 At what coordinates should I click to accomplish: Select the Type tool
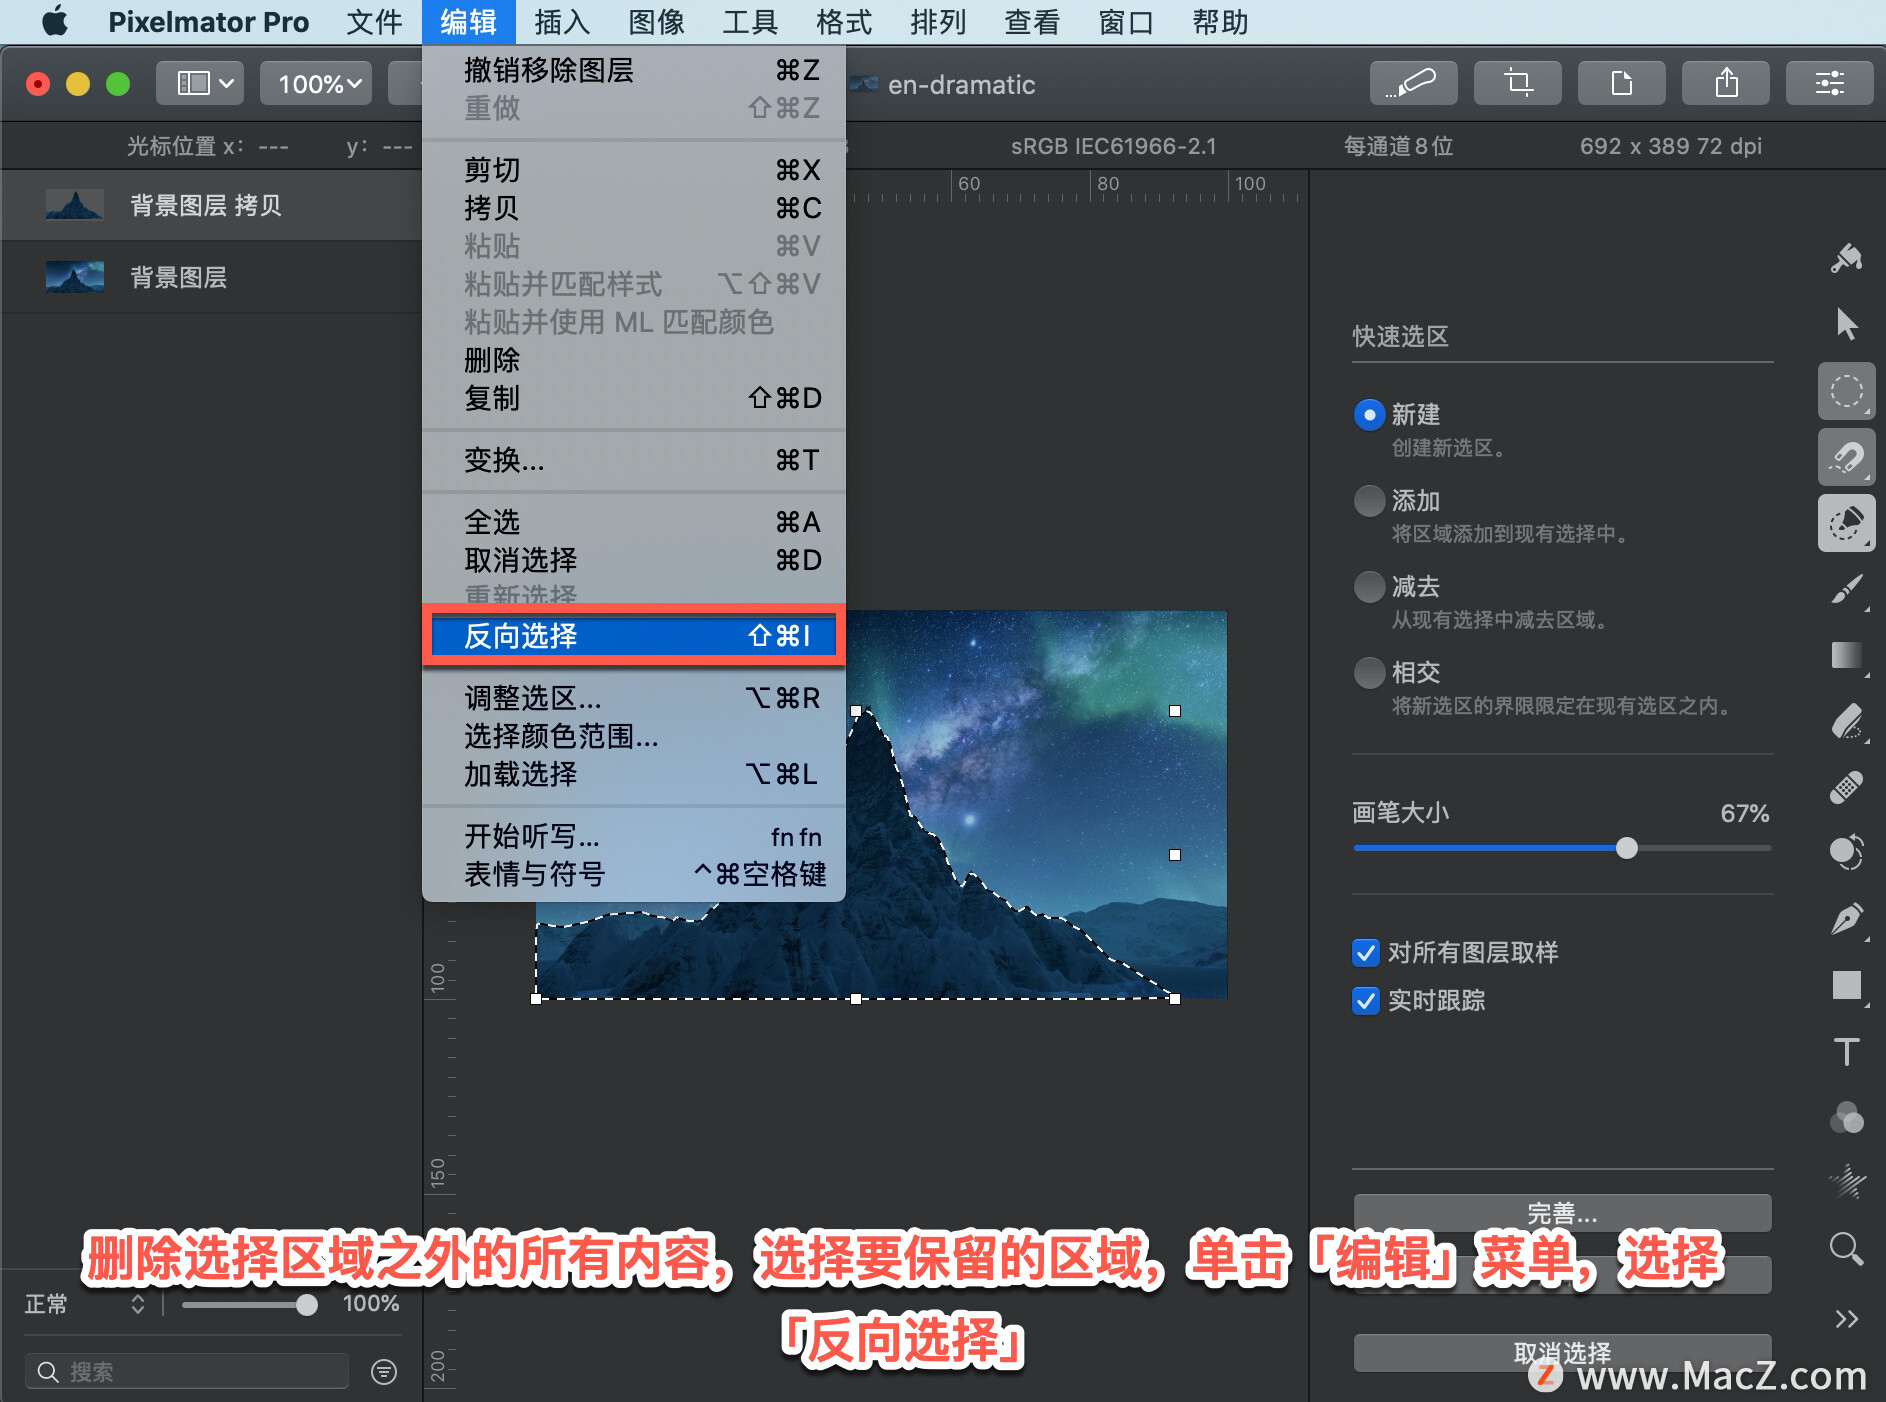click(x=1847, y=1052)
